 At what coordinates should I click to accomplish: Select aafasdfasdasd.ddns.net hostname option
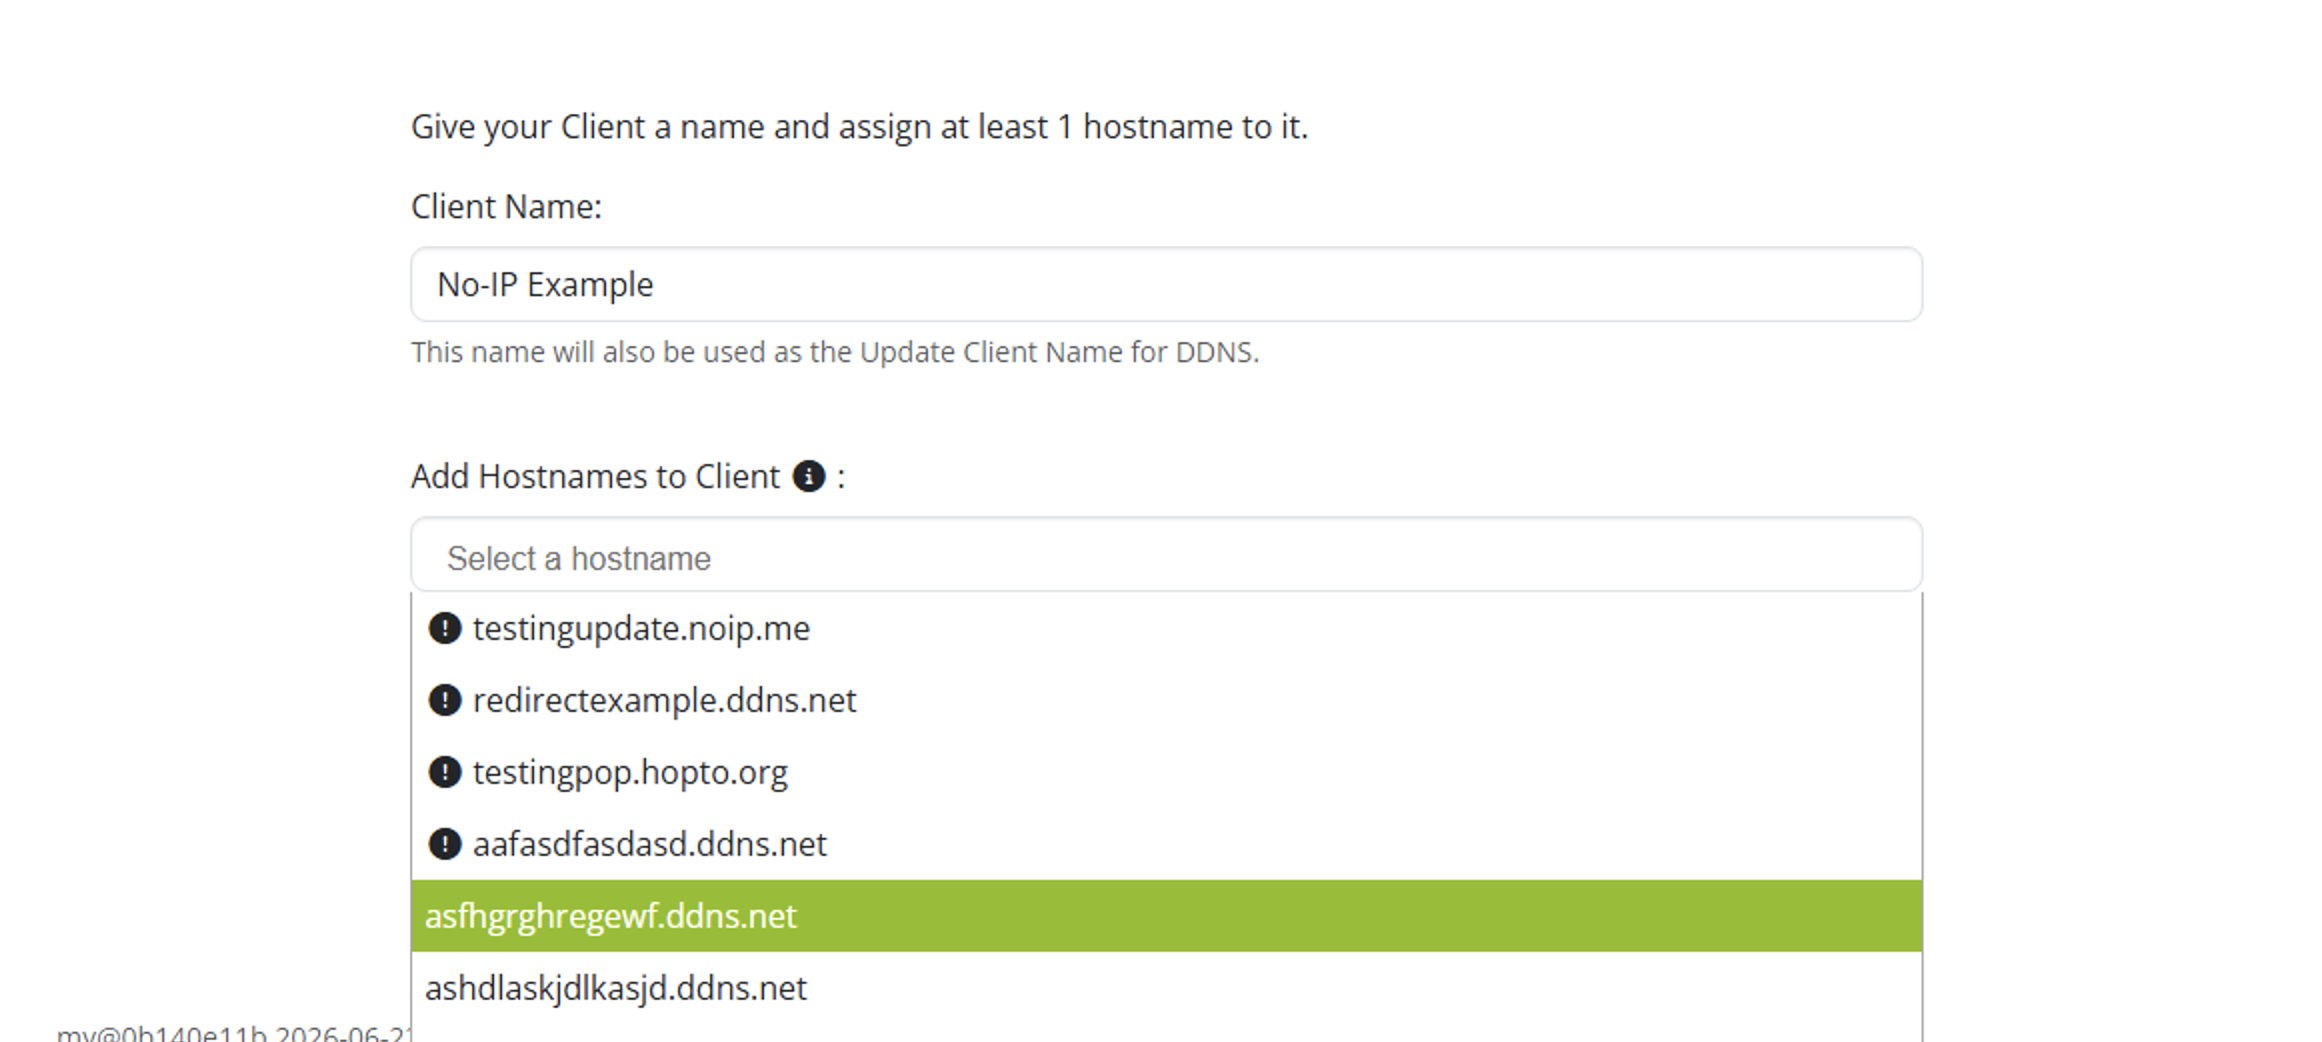(1166, 844)
